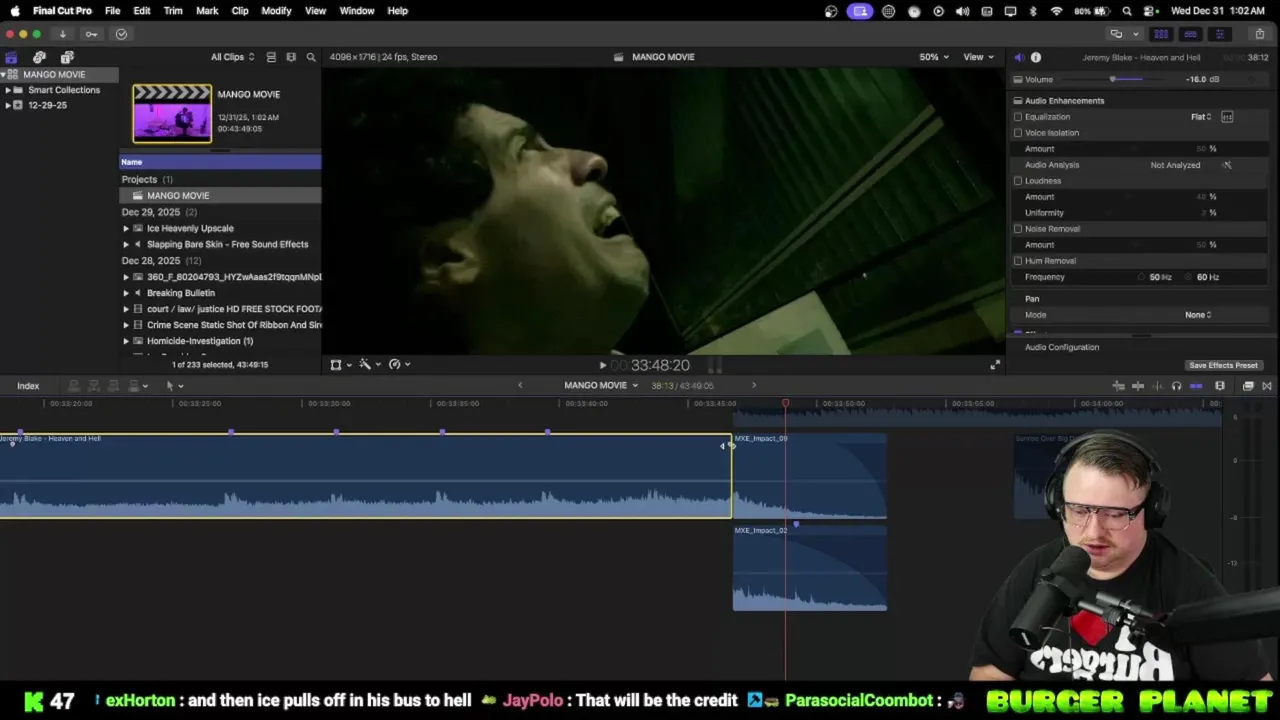Open the Effects browser icon

pos(1248,386)
